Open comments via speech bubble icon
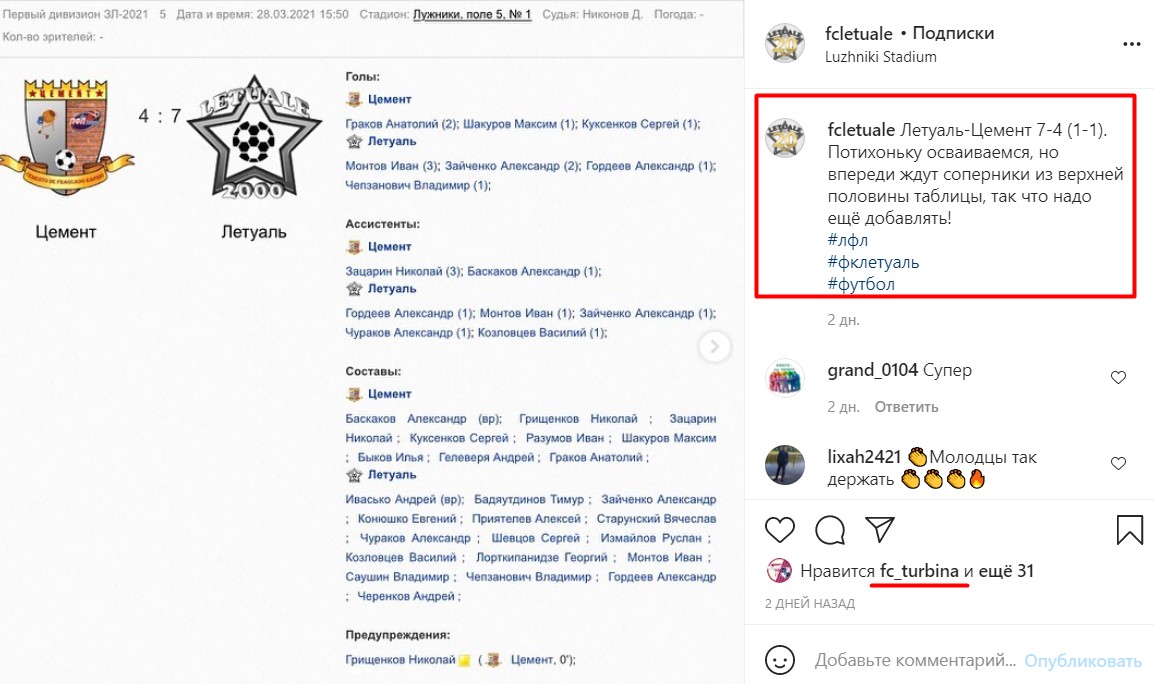Image resolution: width=1154 pixels, height=684 pixels. 830,530
